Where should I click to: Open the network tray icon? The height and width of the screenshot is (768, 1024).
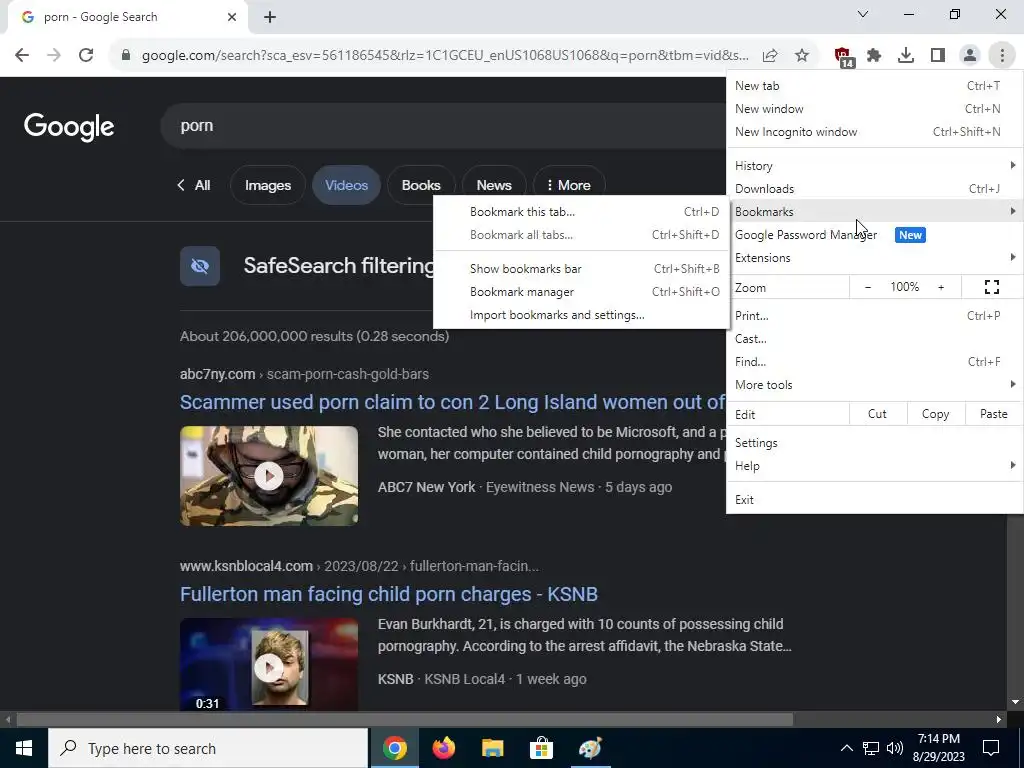click(871, 748)
